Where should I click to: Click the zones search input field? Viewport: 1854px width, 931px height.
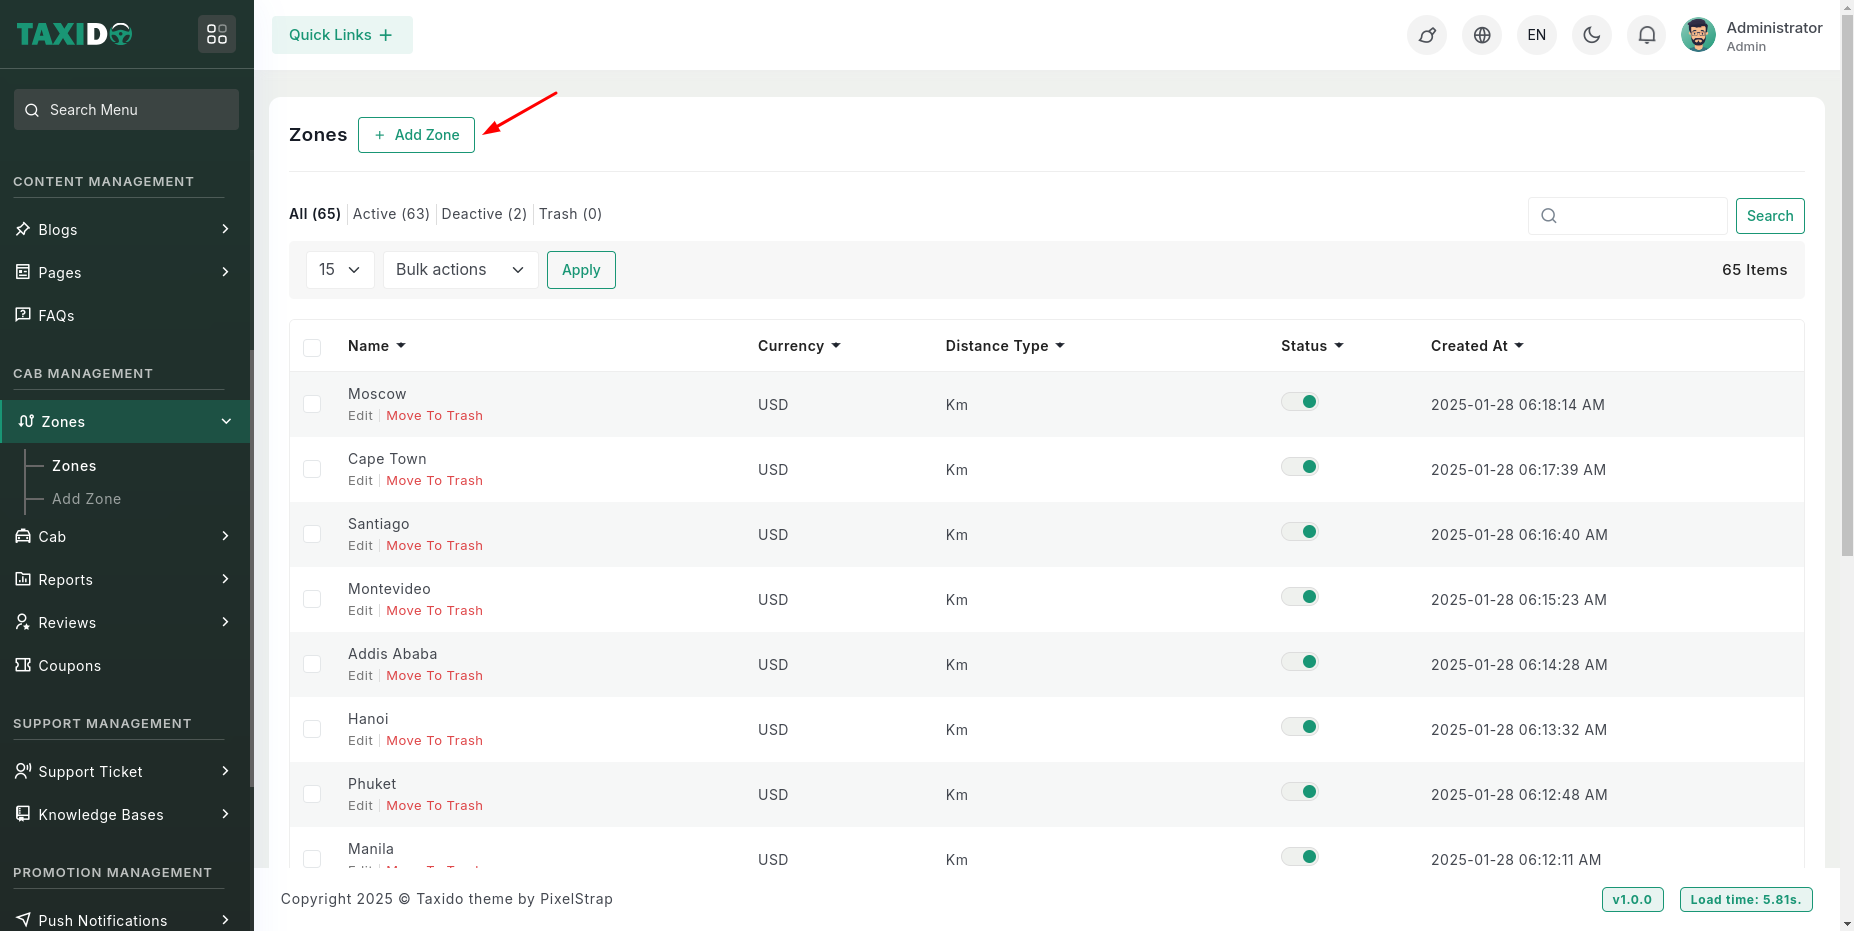pos(1640,216)
